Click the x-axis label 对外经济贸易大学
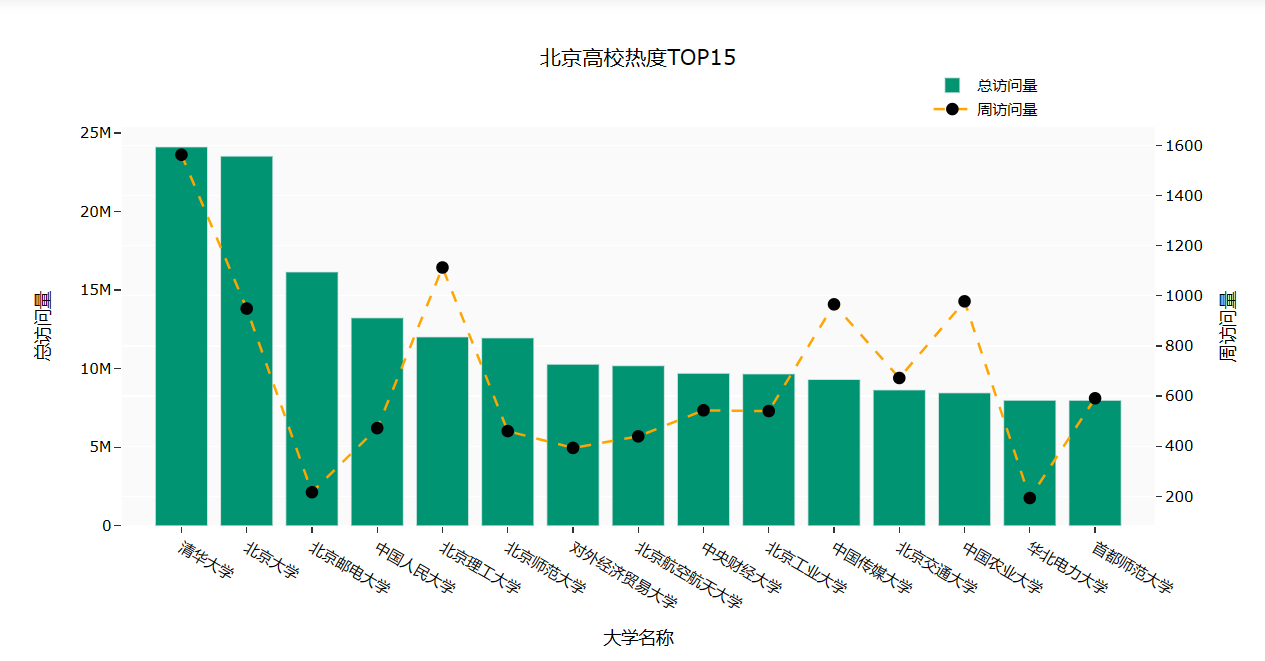The width and height of the screenshot is (1265, 661). coord(622,576)
